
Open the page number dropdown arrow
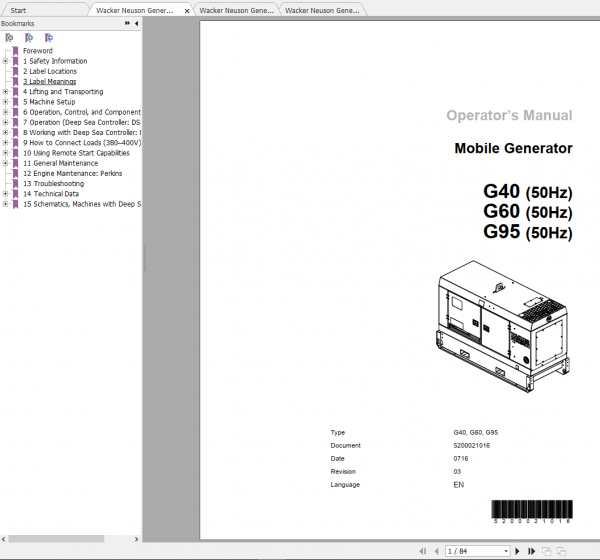tap(506, 551)
